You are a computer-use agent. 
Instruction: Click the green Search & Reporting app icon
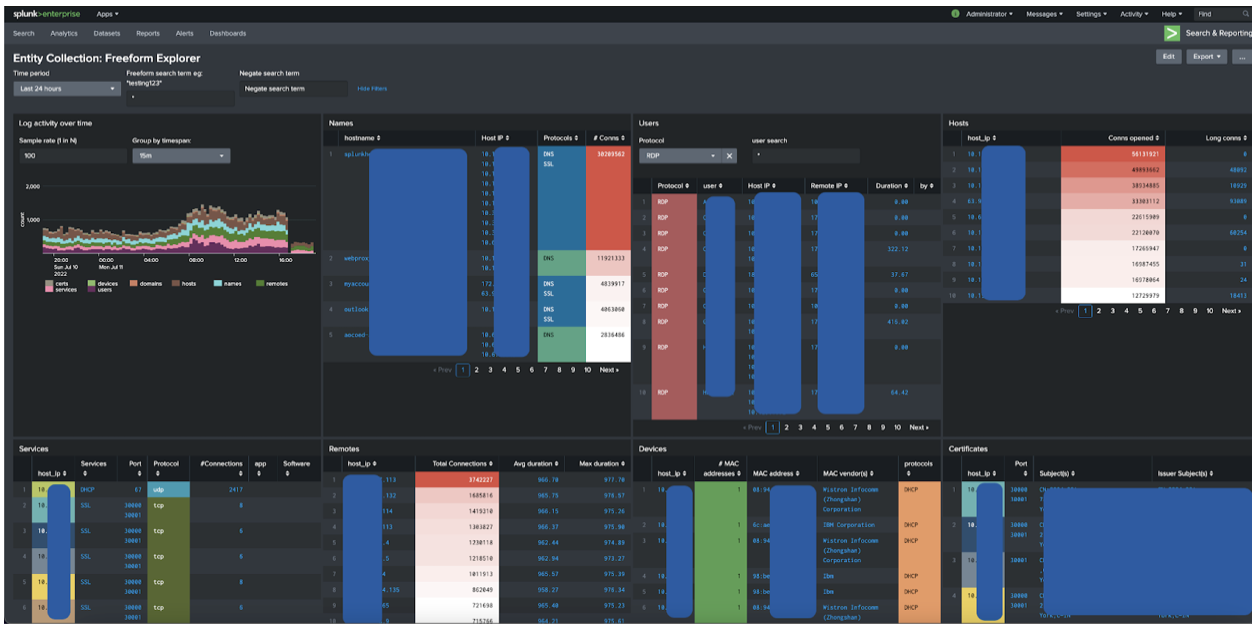(x=1171, y=33)
